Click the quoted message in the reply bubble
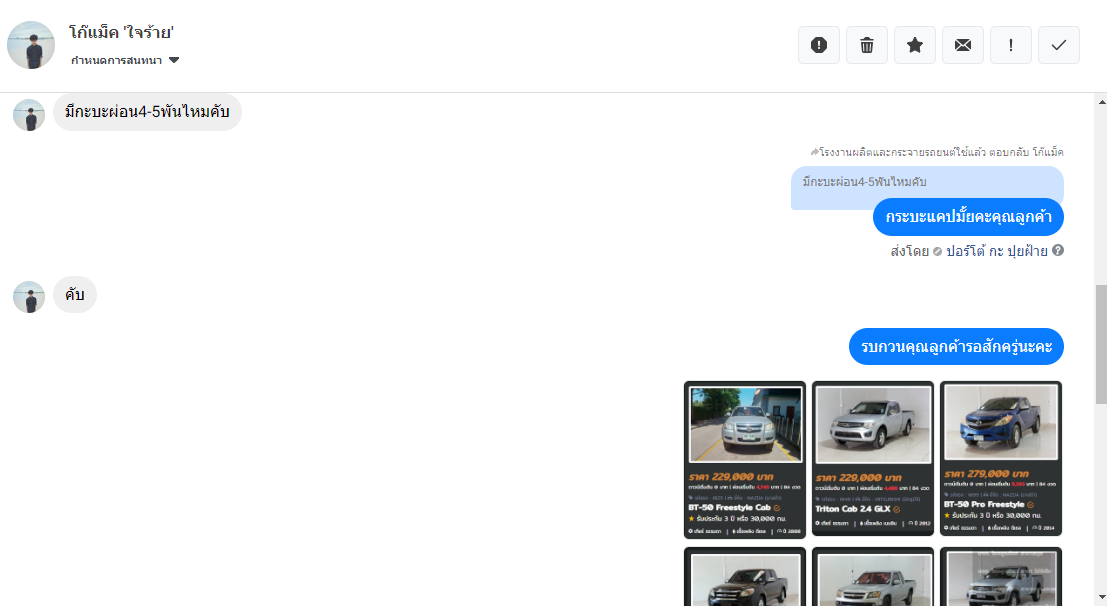 (927, 184)
